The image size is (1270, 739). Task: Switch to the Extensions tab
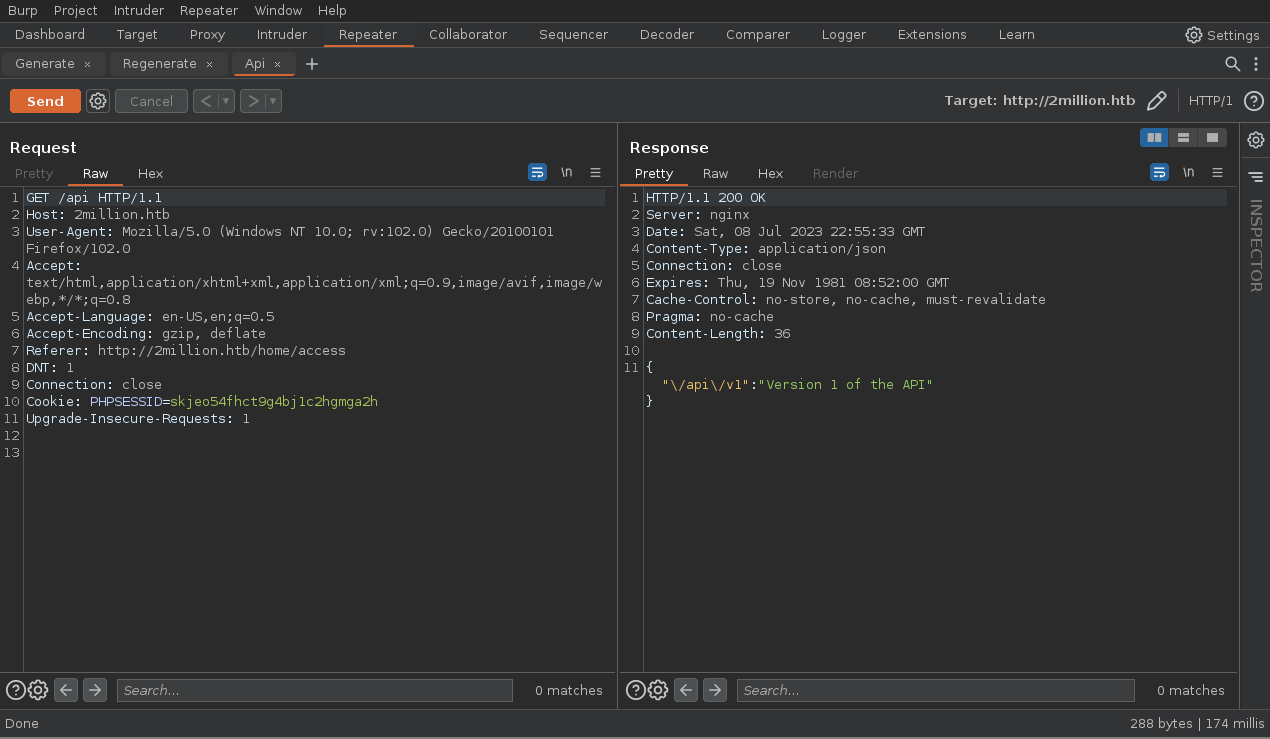pos(932,34)
